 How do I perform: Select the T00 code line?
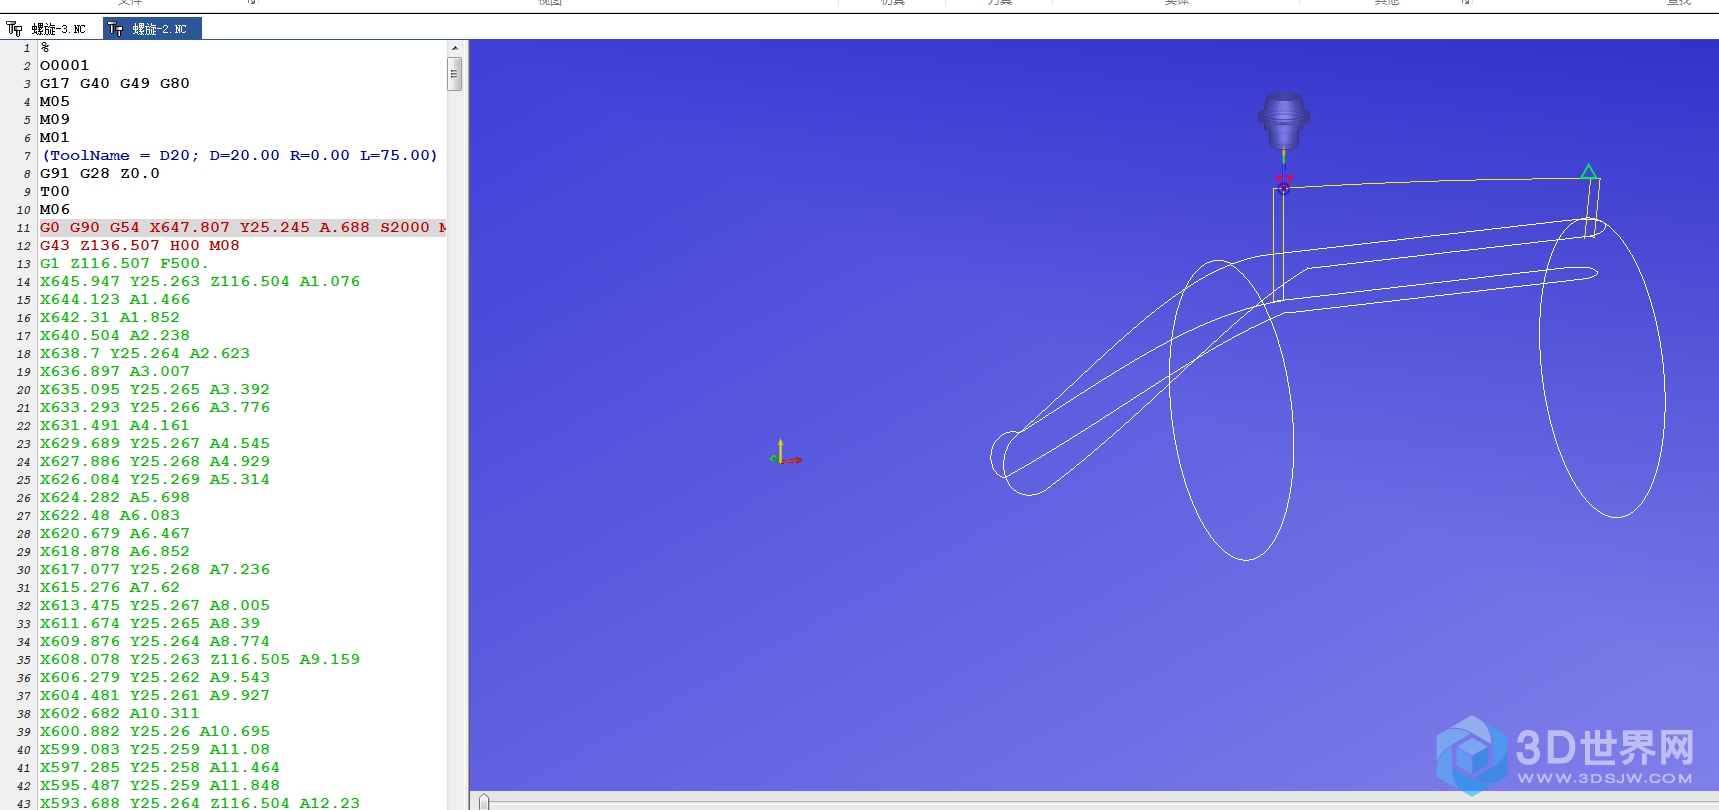tap(55, 192)
